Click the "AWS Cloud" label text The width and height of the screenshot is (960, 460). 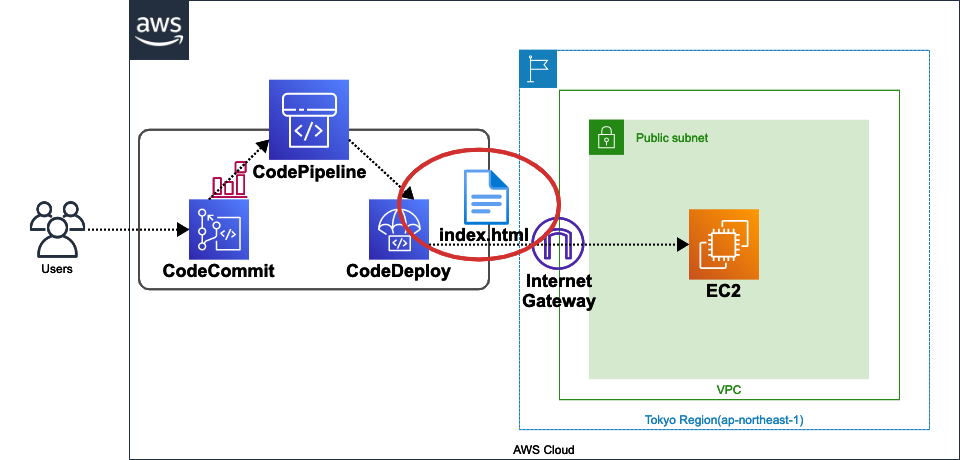[x=544, y=450]
